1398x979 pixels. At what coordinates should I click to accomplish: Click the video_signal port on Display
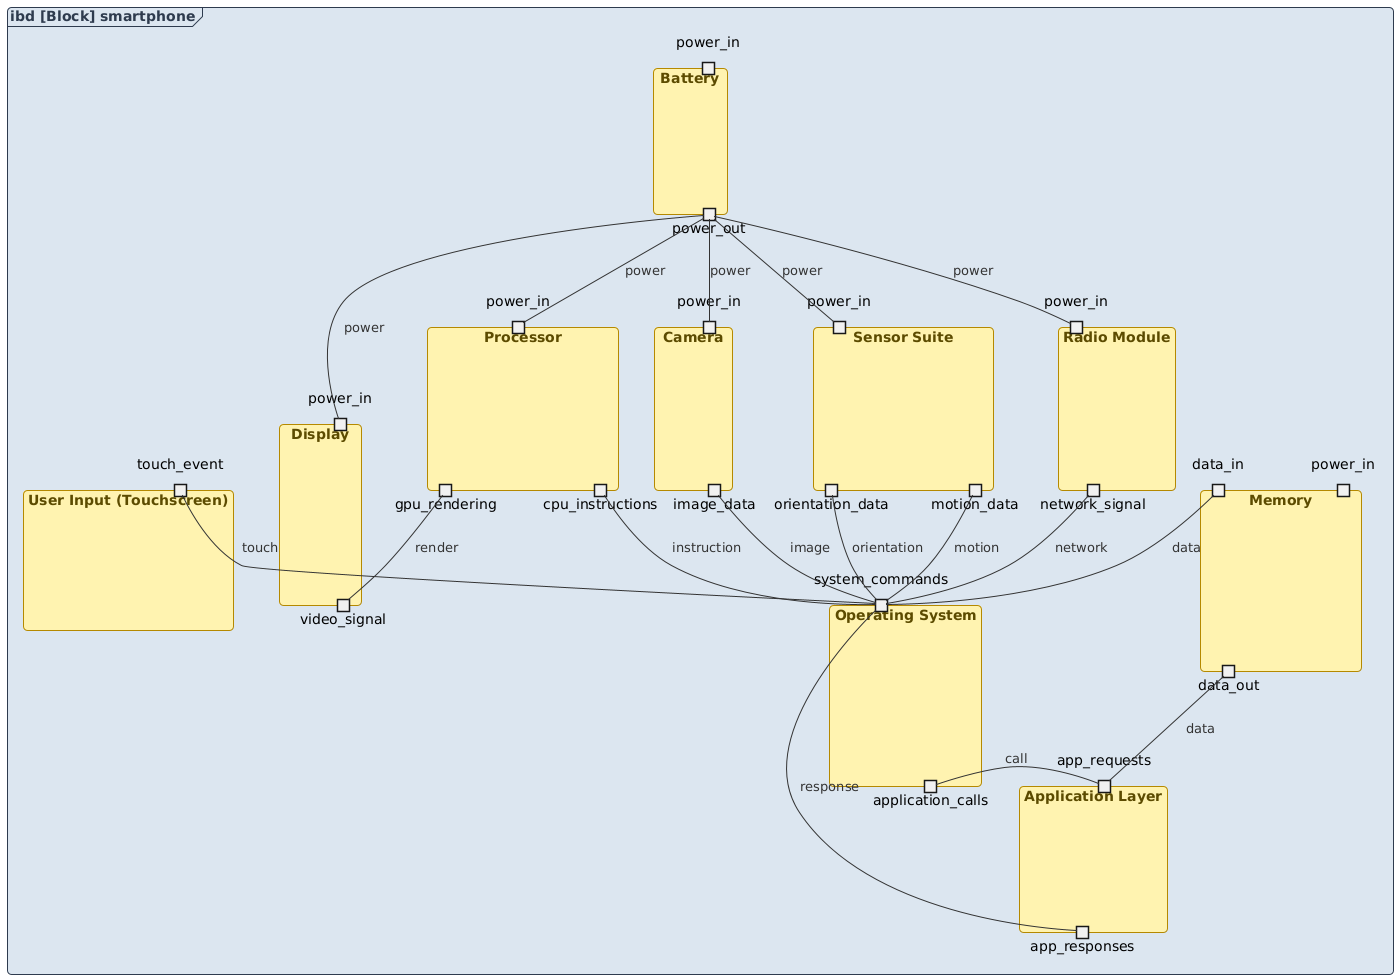(x=343, y=604)
